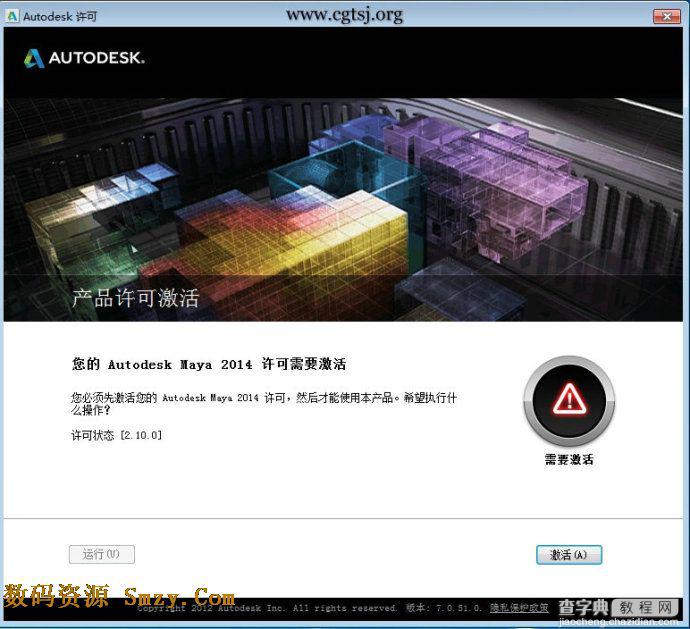Image resolution: width=690 pixels, height=629 pixels.
Task: Click the red warning activation icon
Action: pos(569,401)
